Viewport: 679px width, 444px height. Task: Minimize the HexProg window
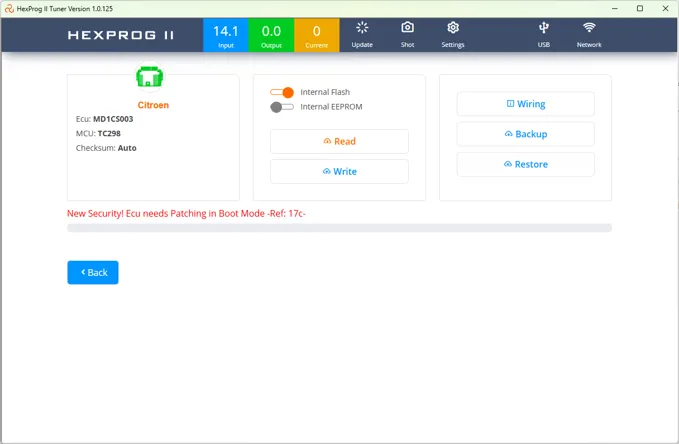(614, 9)
